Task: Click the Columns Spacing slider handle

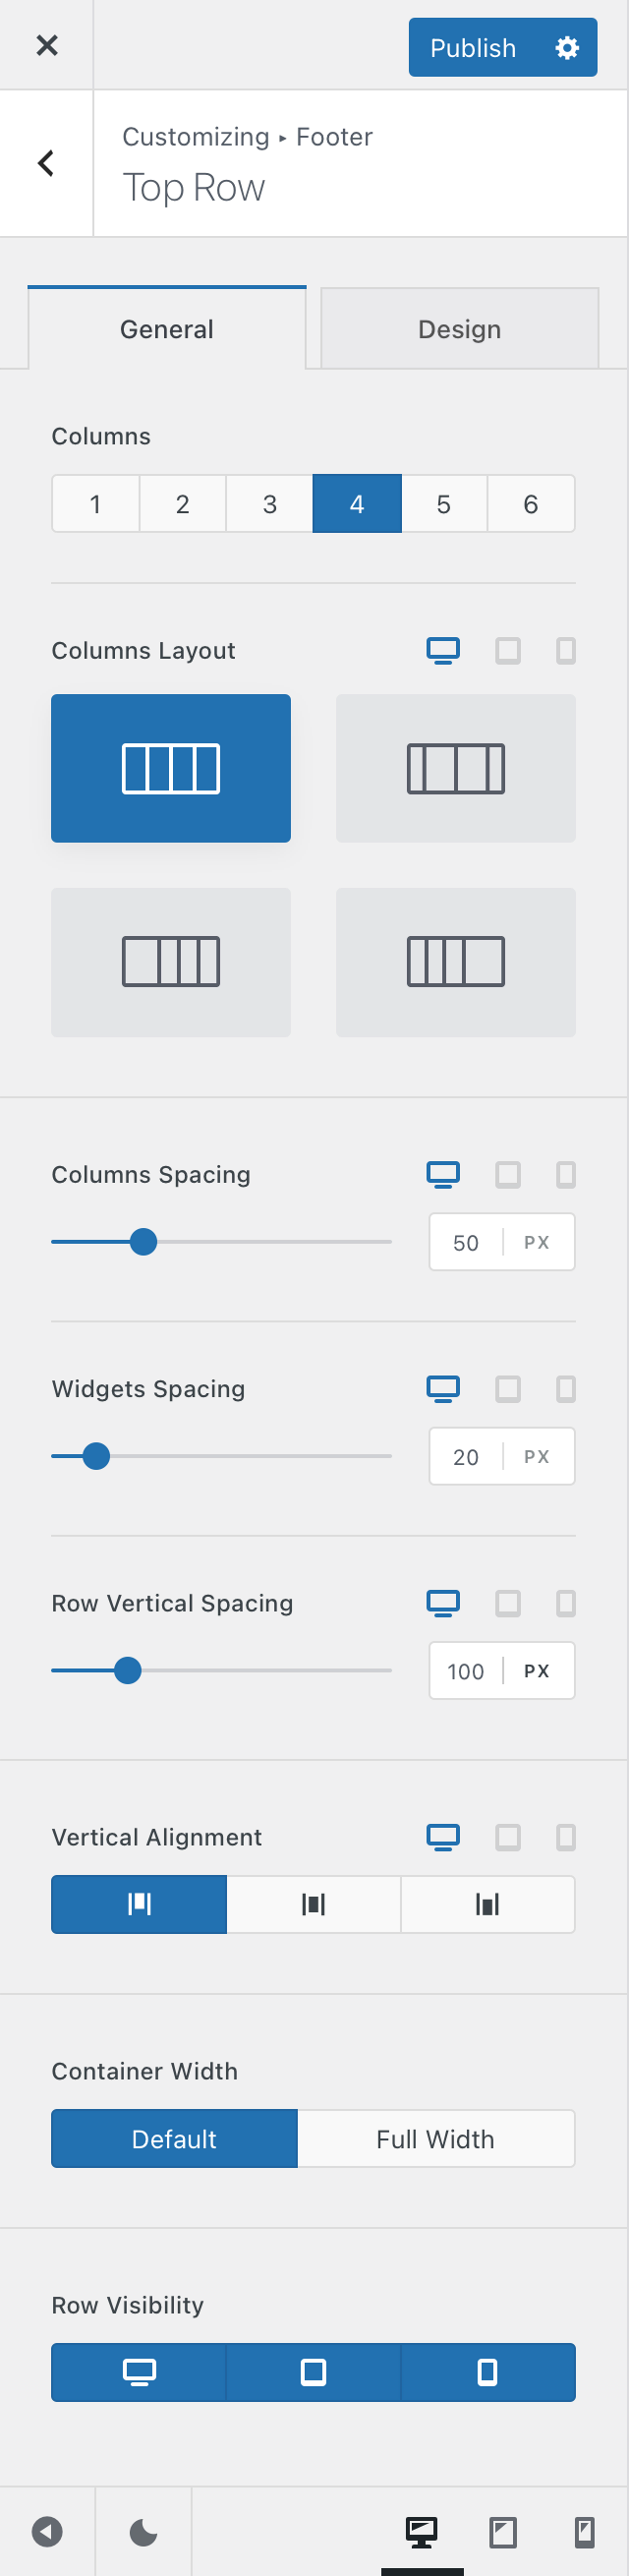Action: [x=144, y=1242]
